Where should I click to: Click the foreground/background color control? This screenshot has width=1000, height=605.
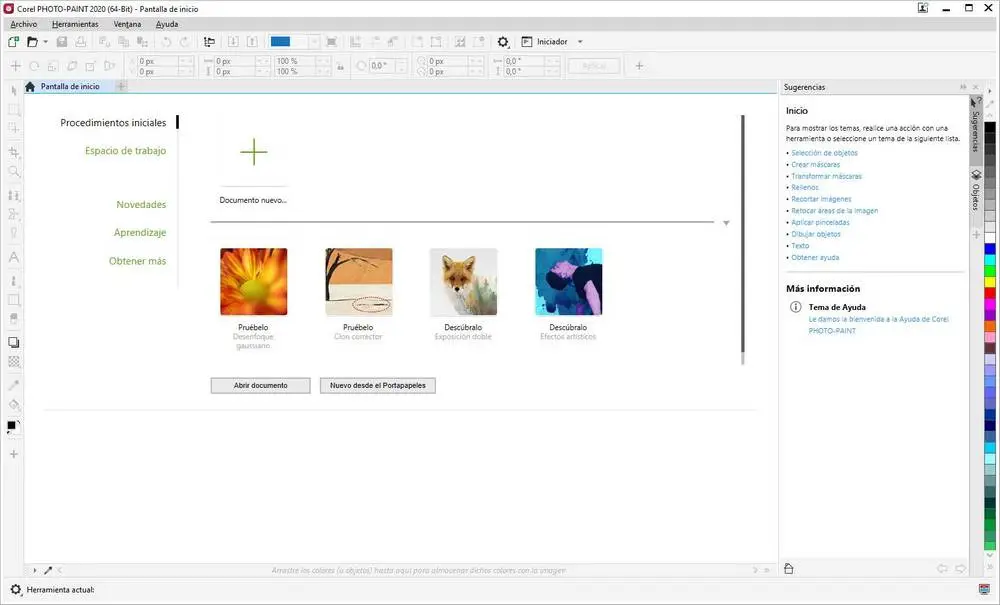pyautogui.click(x=13, y=427)
